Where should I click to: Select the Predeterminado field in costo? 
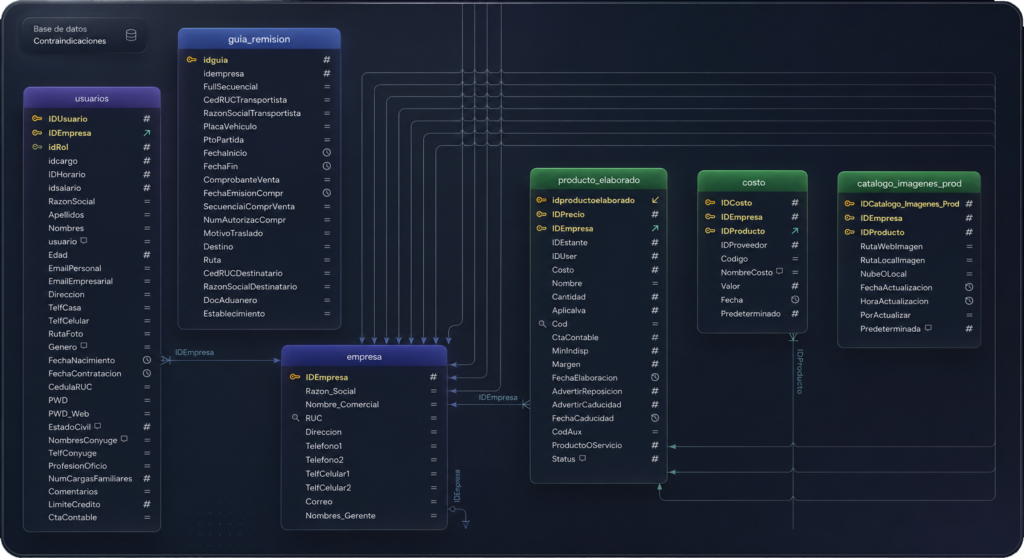tap(752, 314)
